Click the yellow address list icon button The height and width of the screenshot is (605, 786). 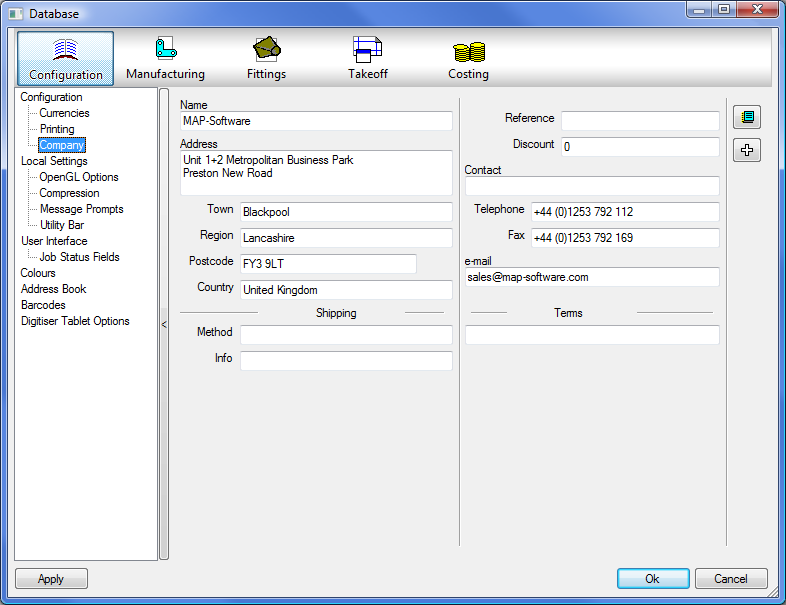747,117
